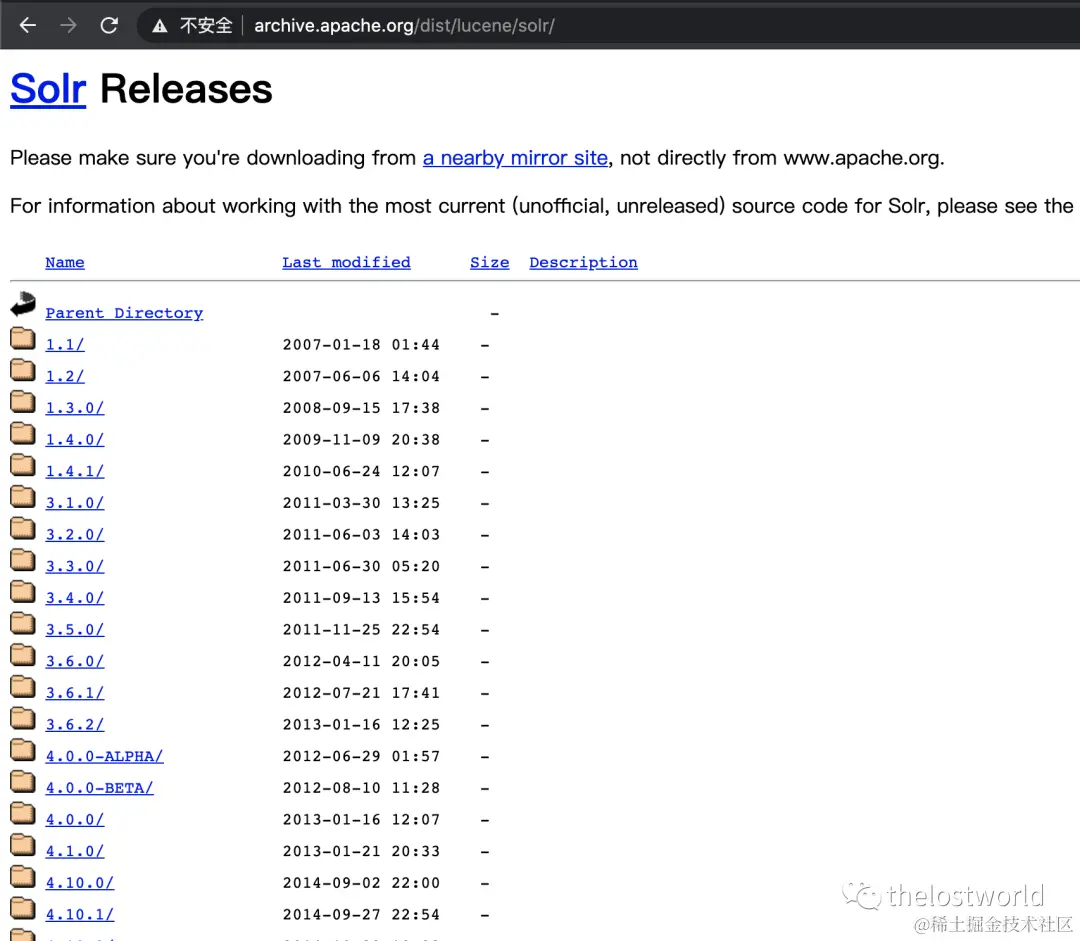
Task: Open the 3.3.0/ directory link
Action: 74,566
